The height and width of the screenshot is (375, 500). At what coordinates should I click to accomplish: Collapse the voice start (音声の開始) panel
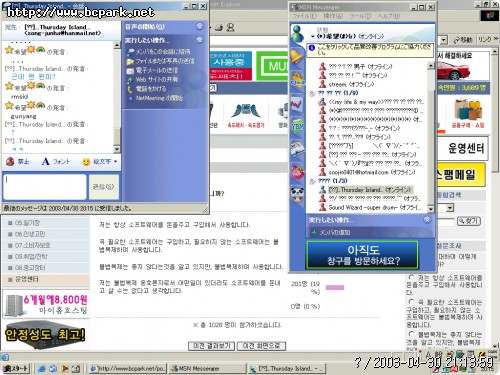[x=200, y=26]
